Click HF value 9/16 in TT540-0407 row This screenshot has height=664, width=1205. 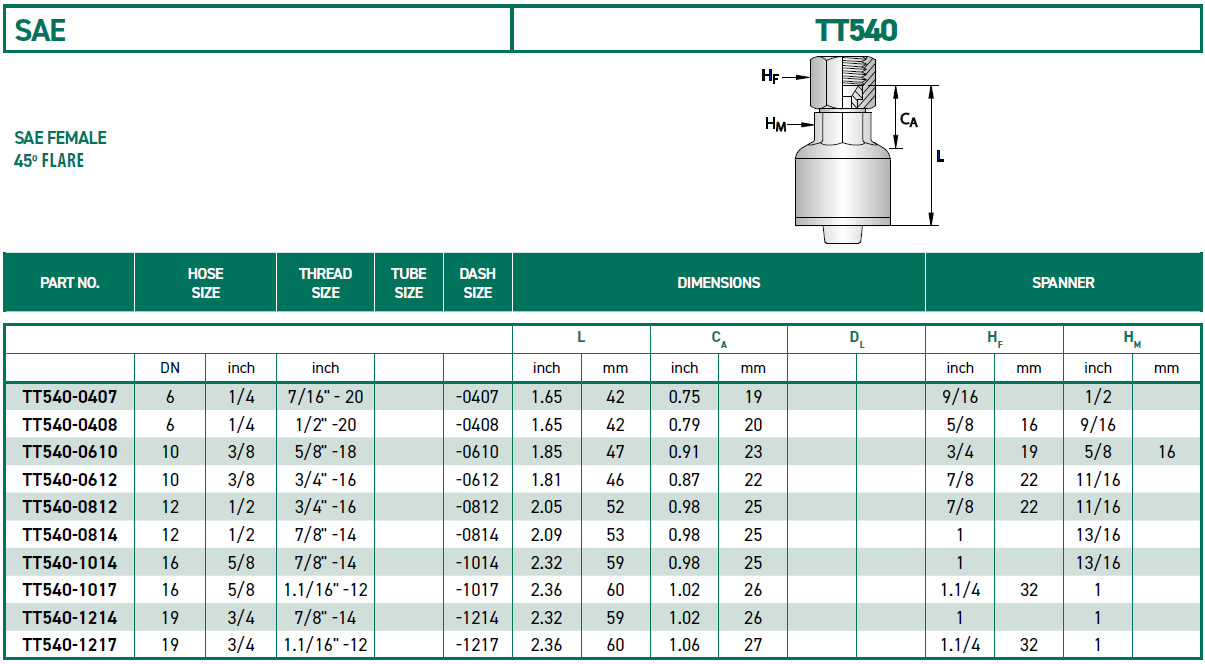(960, 397)
